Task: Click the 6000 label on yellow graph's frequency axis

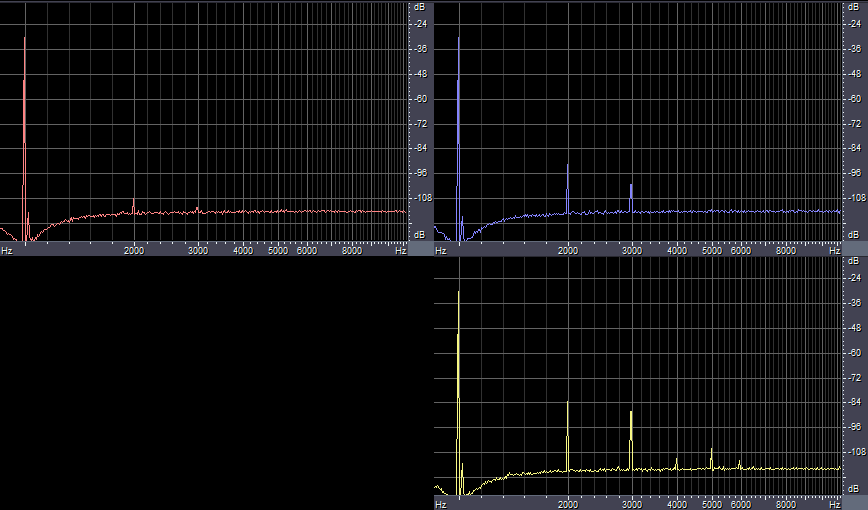Action: tap(741, 505)
